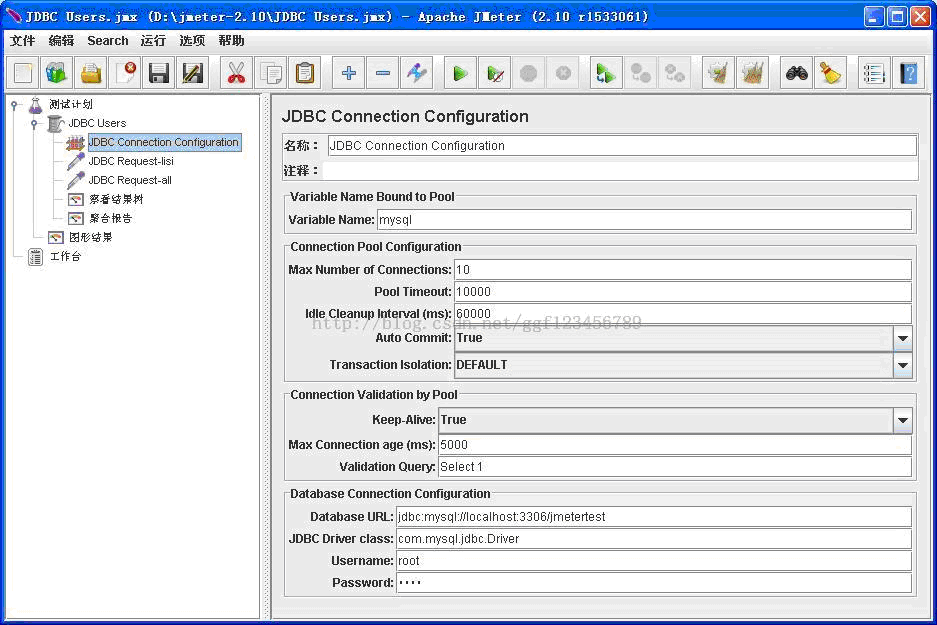Open the Keep-Alive dropdown
937x625 pixels.
coord(903,420)
